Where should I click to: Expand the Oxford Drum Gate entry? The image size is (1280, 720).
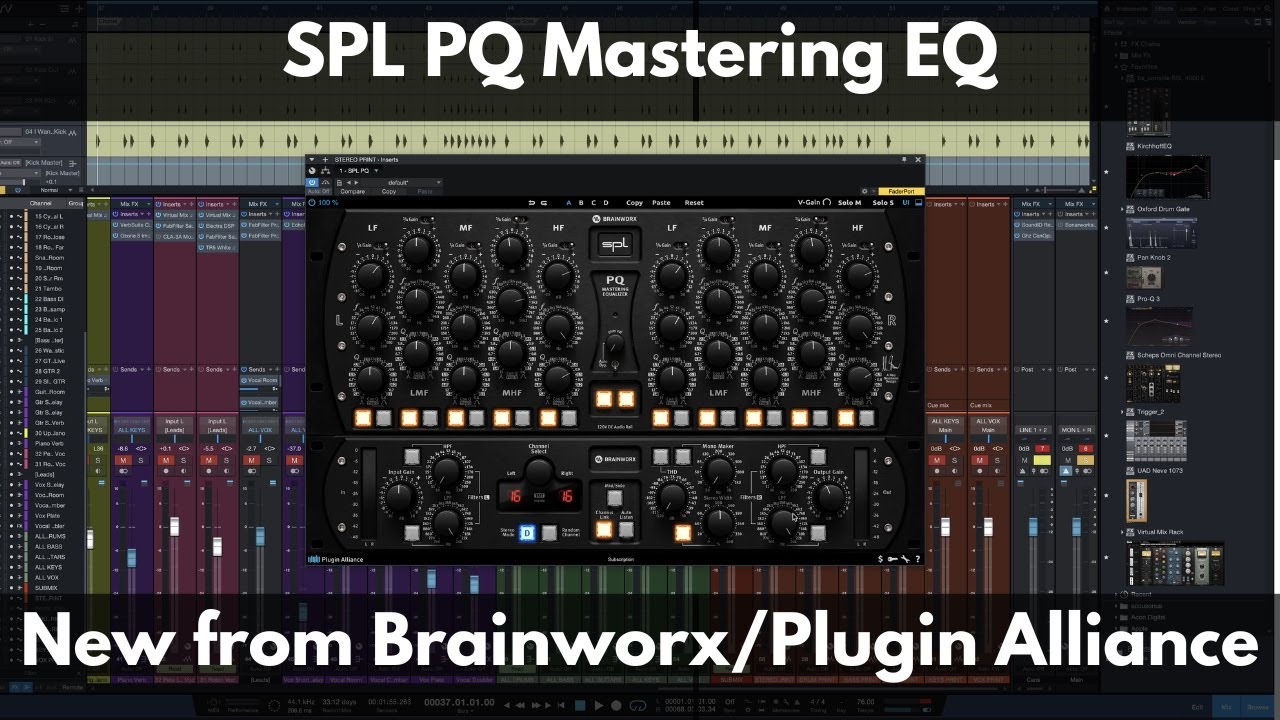tap(1122, 209)
